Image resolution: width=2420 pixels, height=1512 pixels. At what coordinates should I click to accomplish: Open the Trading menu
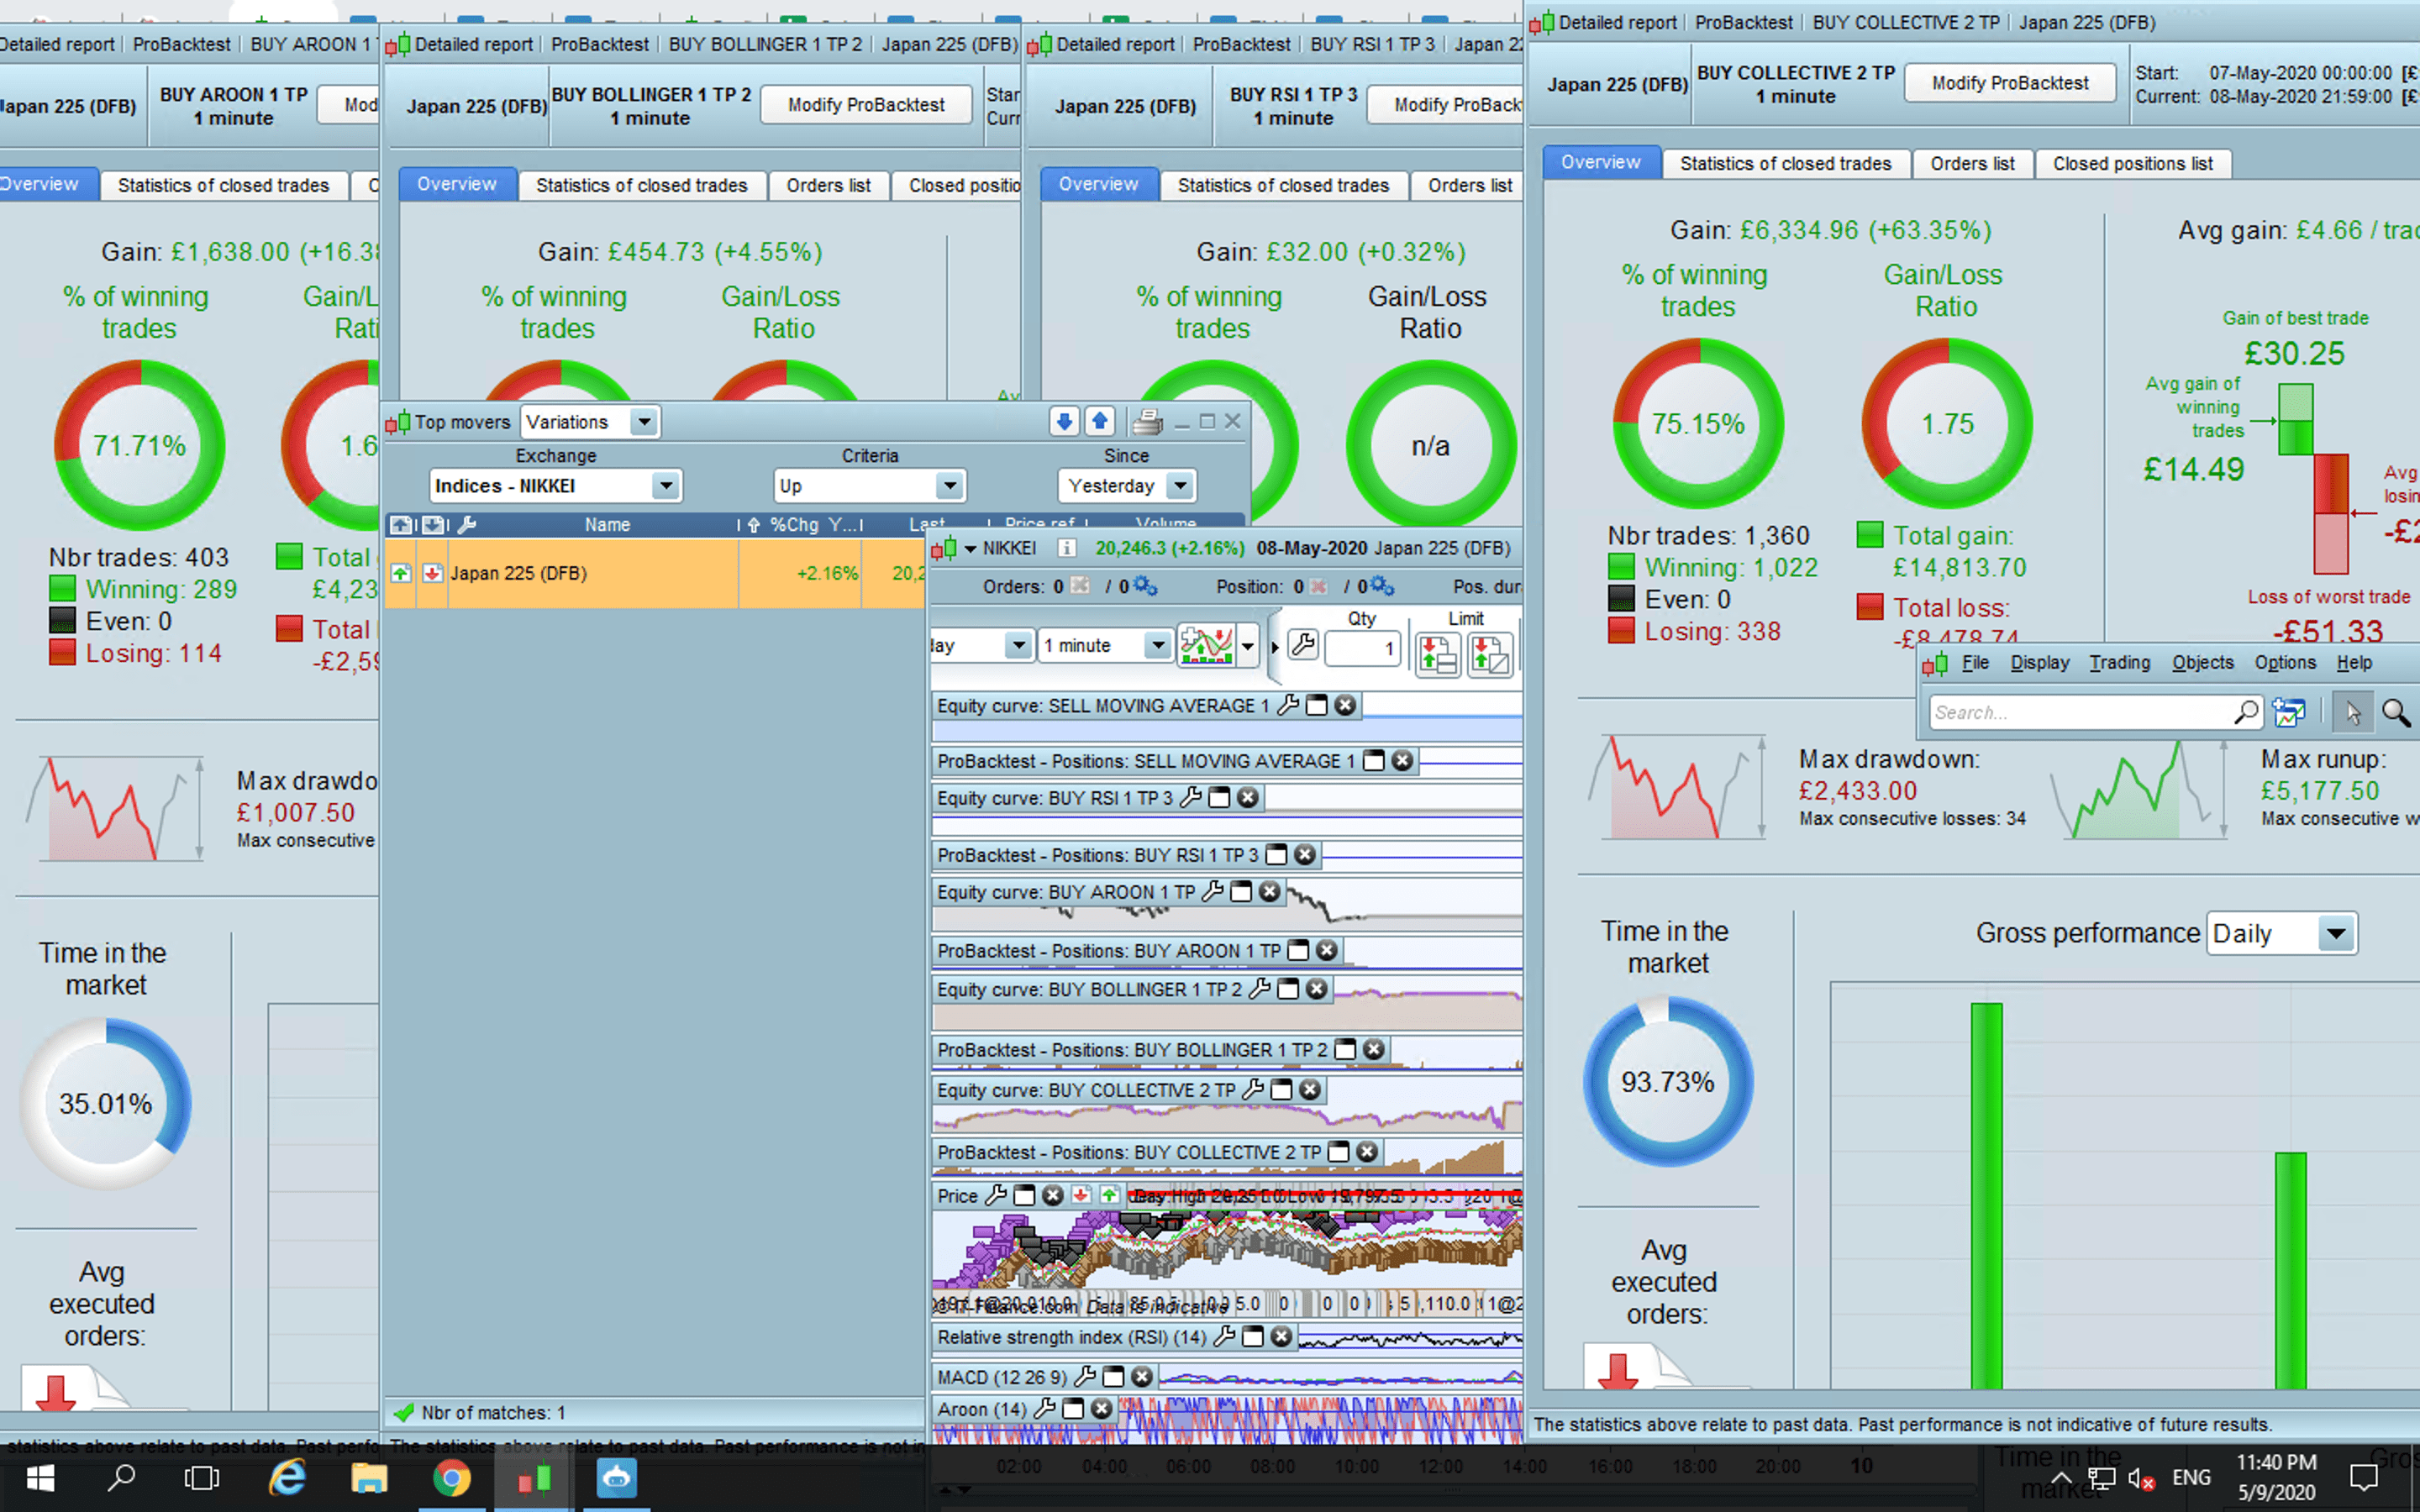[x=2119, y=662]
